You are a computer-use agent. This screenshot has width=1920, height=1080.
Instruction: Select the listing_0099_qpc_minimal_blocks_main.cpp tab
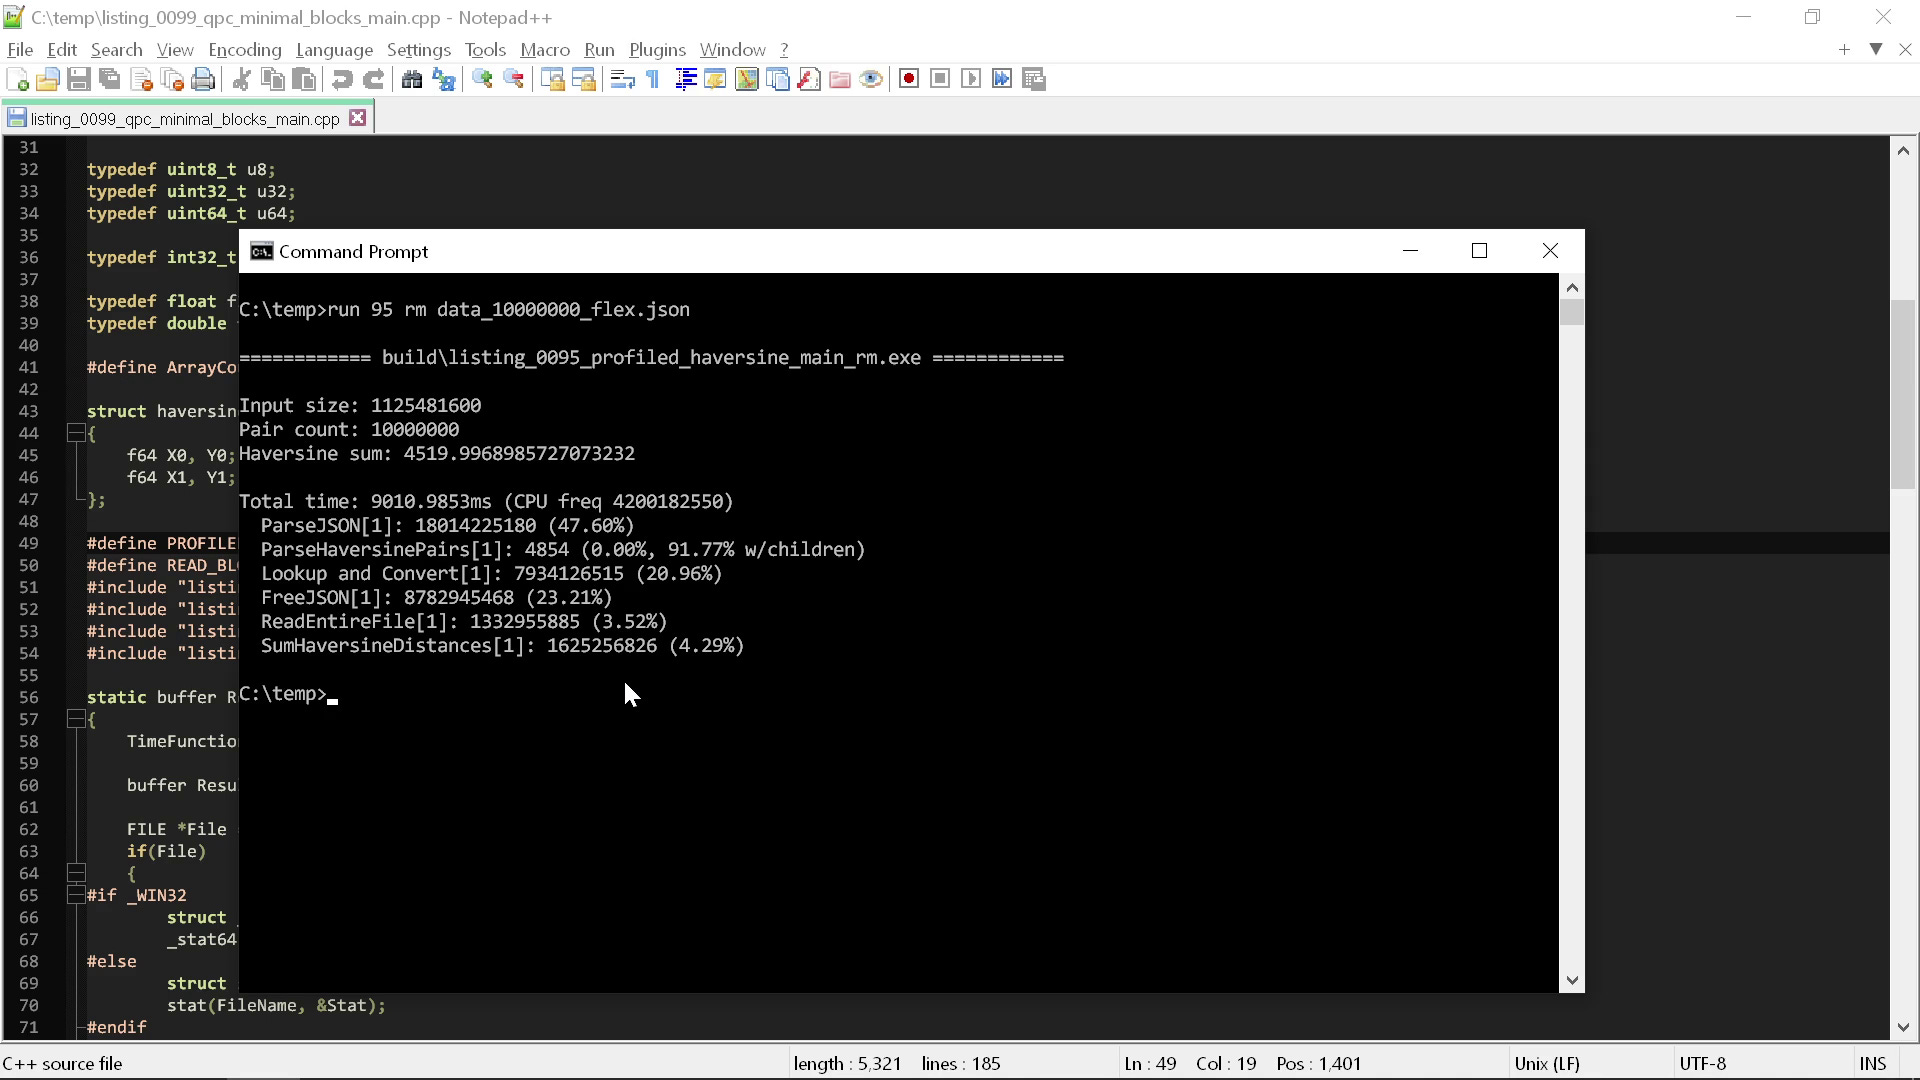[180, 118]
